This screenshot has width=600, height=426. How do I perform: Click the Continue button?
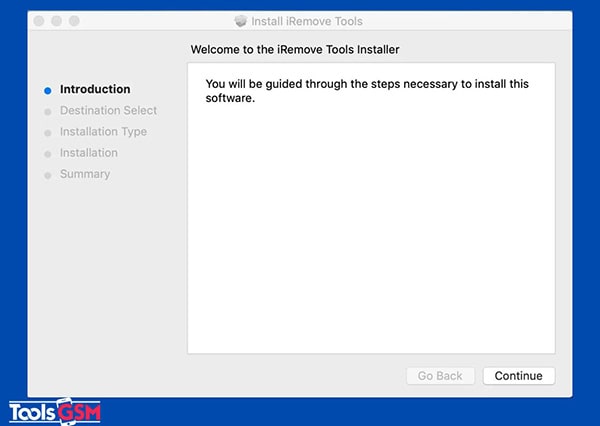518,376
